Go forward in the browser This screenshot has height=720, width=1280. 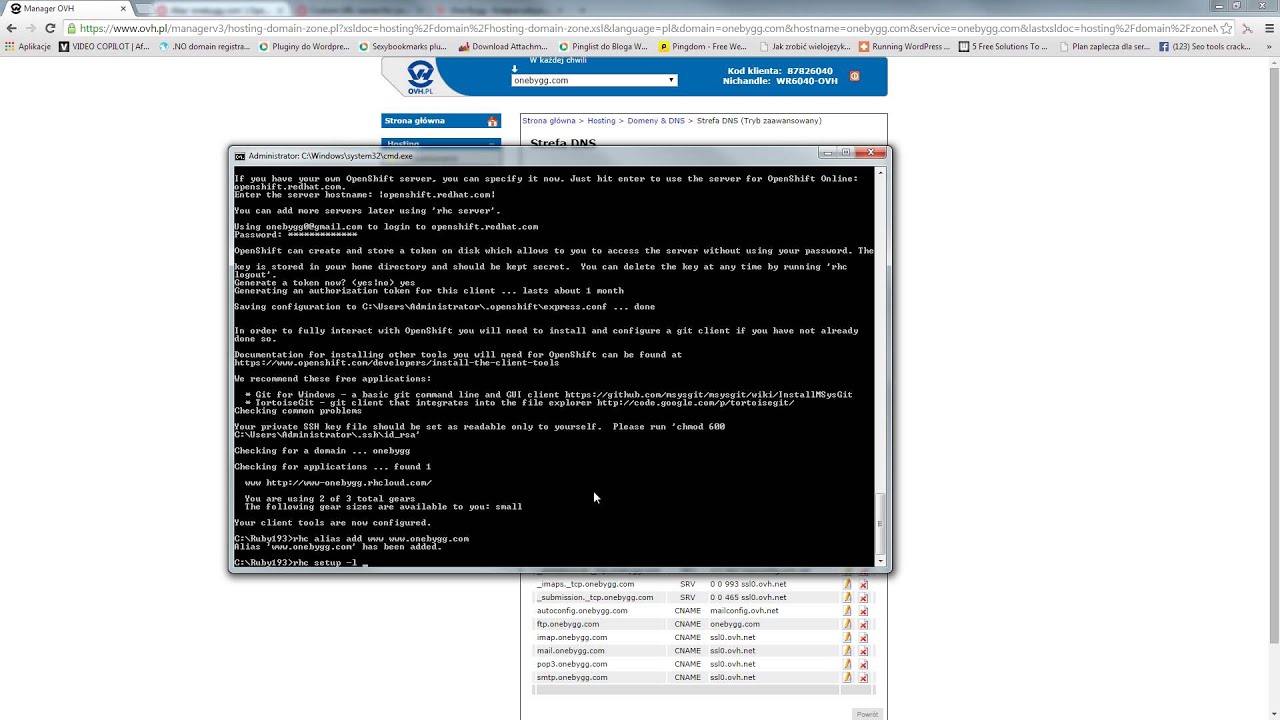point(31,28)
